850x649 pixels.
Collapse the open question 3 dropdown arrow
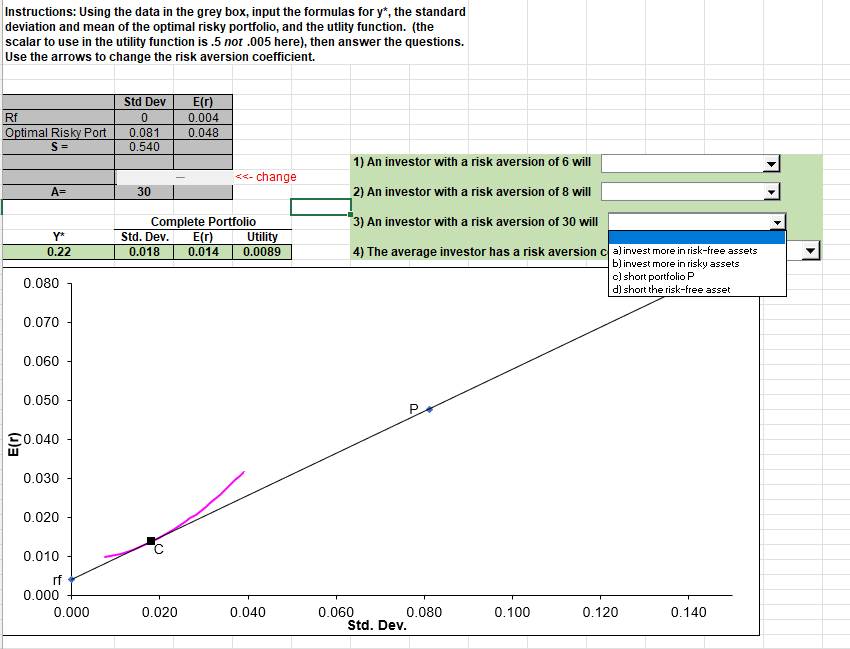point(778,221)
